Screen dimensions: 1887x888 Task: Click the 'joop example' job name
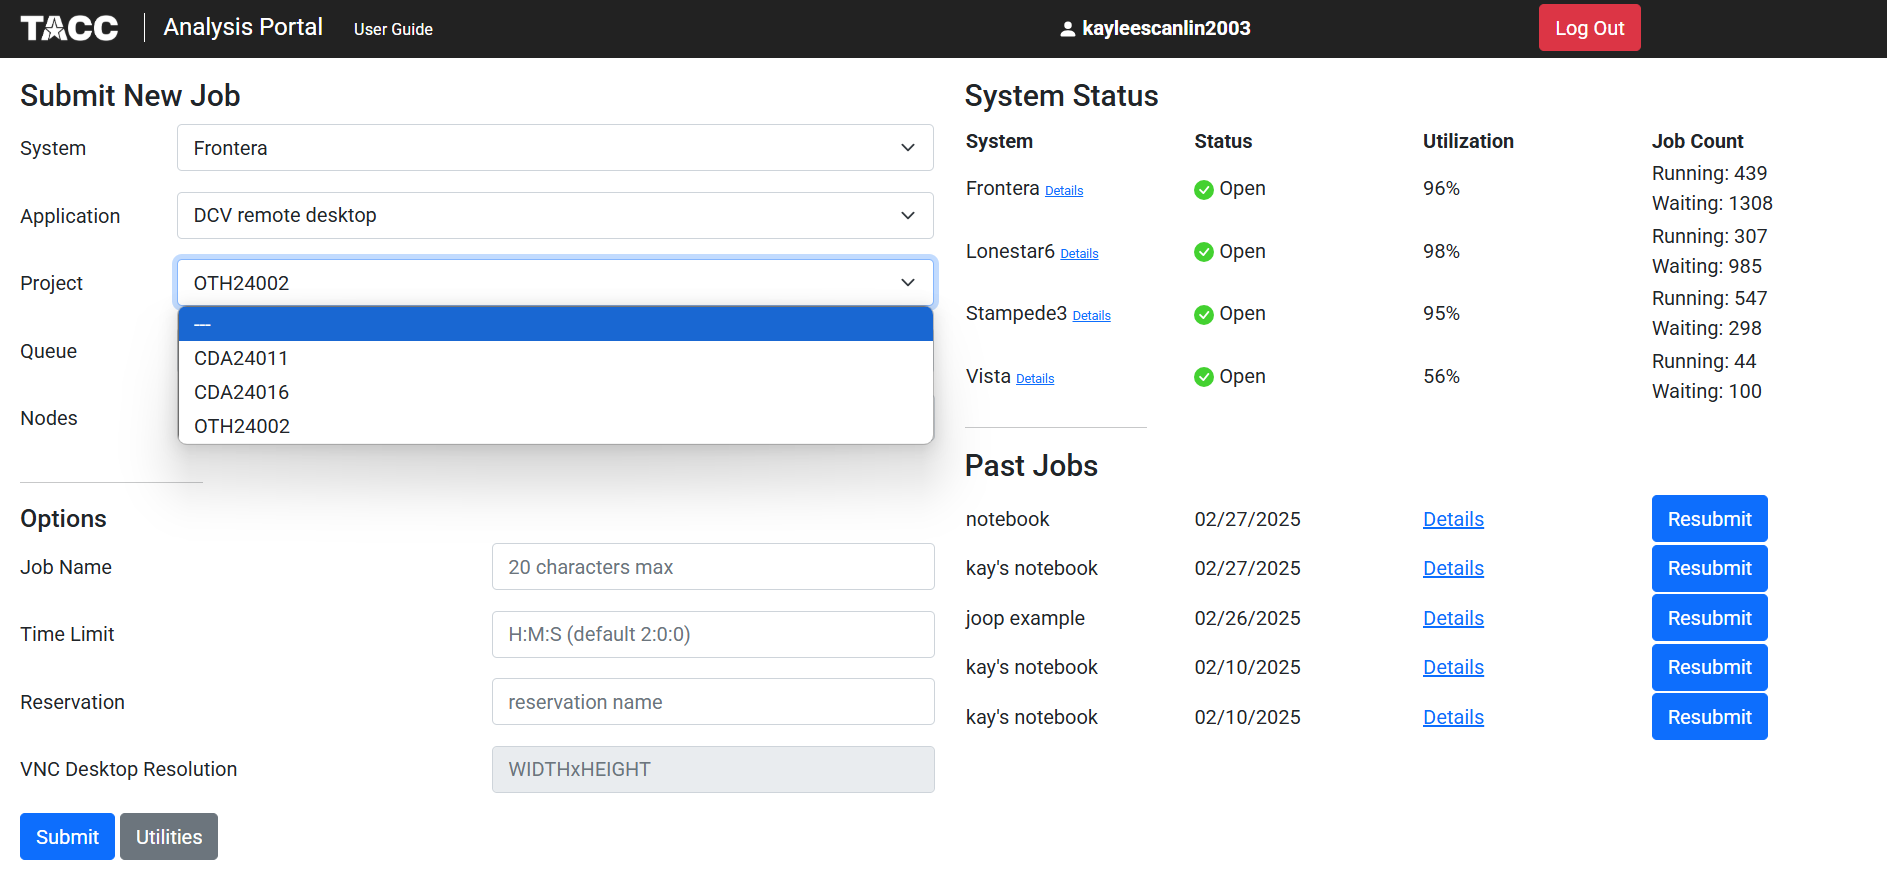(x=1025, y=618)
